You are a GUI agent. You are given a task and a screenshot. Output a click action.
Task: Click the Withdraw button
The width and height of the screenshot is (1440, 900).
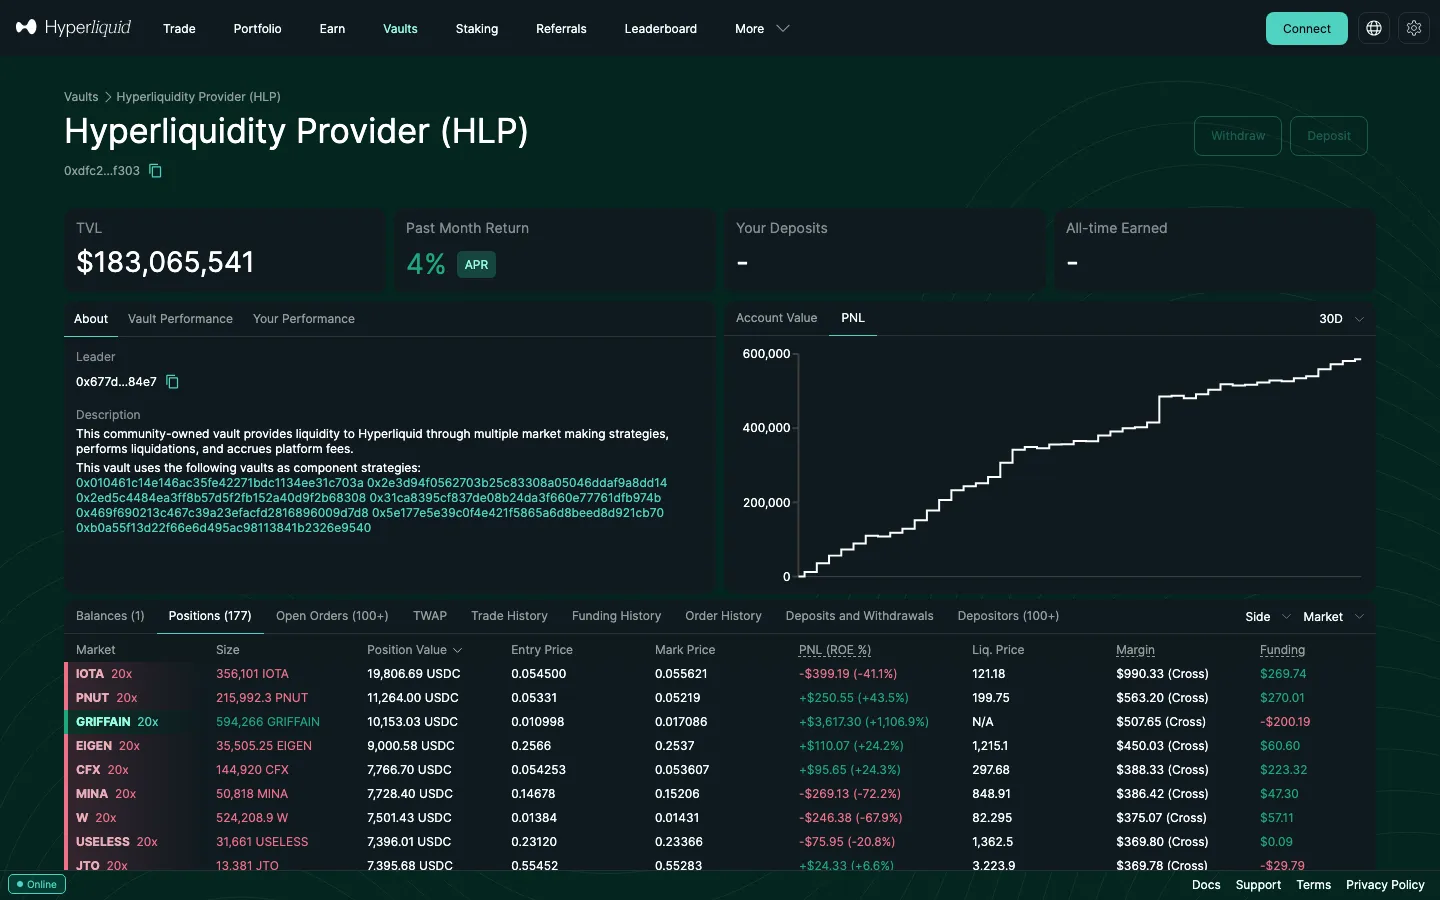1238,136
